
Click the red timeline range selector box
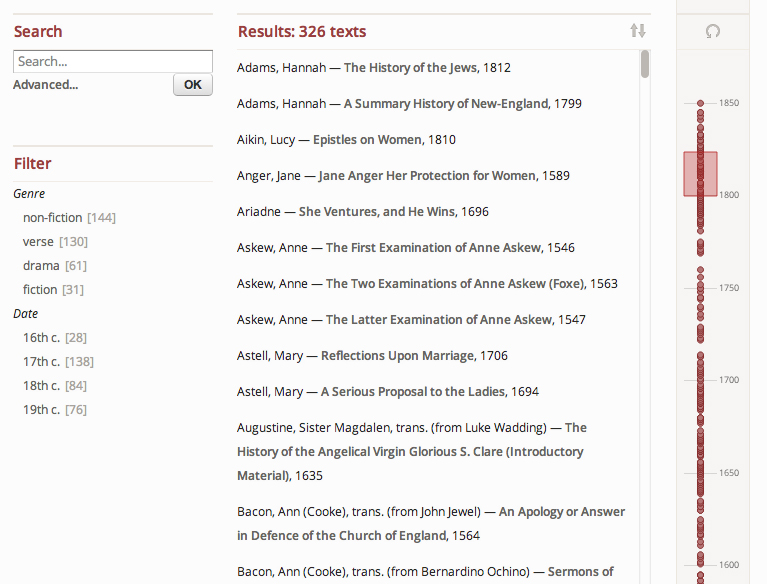pyautogui.click(x=701, y=174)
